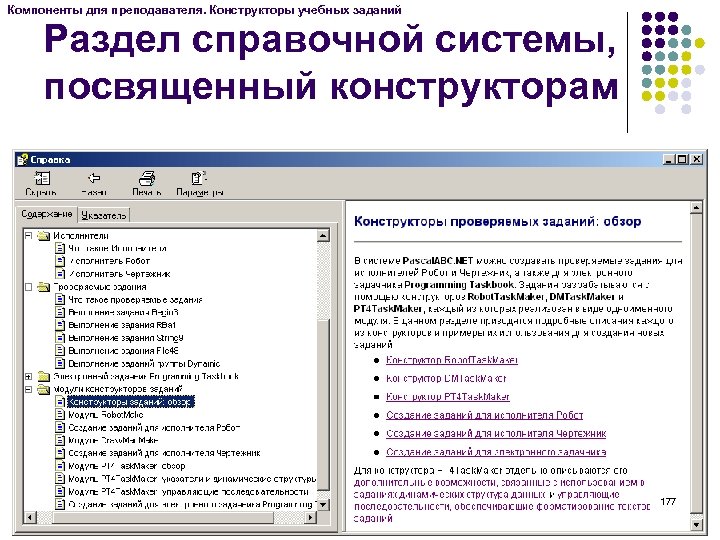The width and height of the screenshot is (720, 540).
Task: Open the Конструктор DMTaskMaker link
Action: click(x=446, y=379)
